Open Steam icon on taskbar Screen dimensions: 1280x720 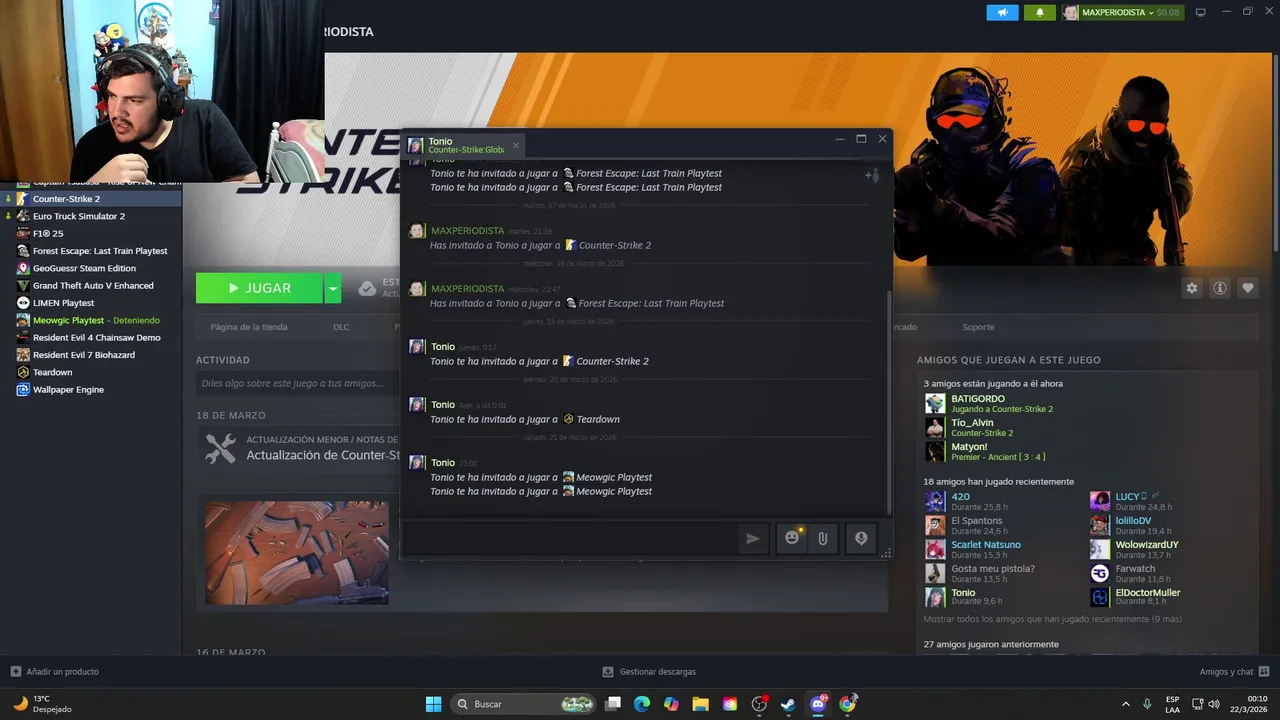point(788,704)
